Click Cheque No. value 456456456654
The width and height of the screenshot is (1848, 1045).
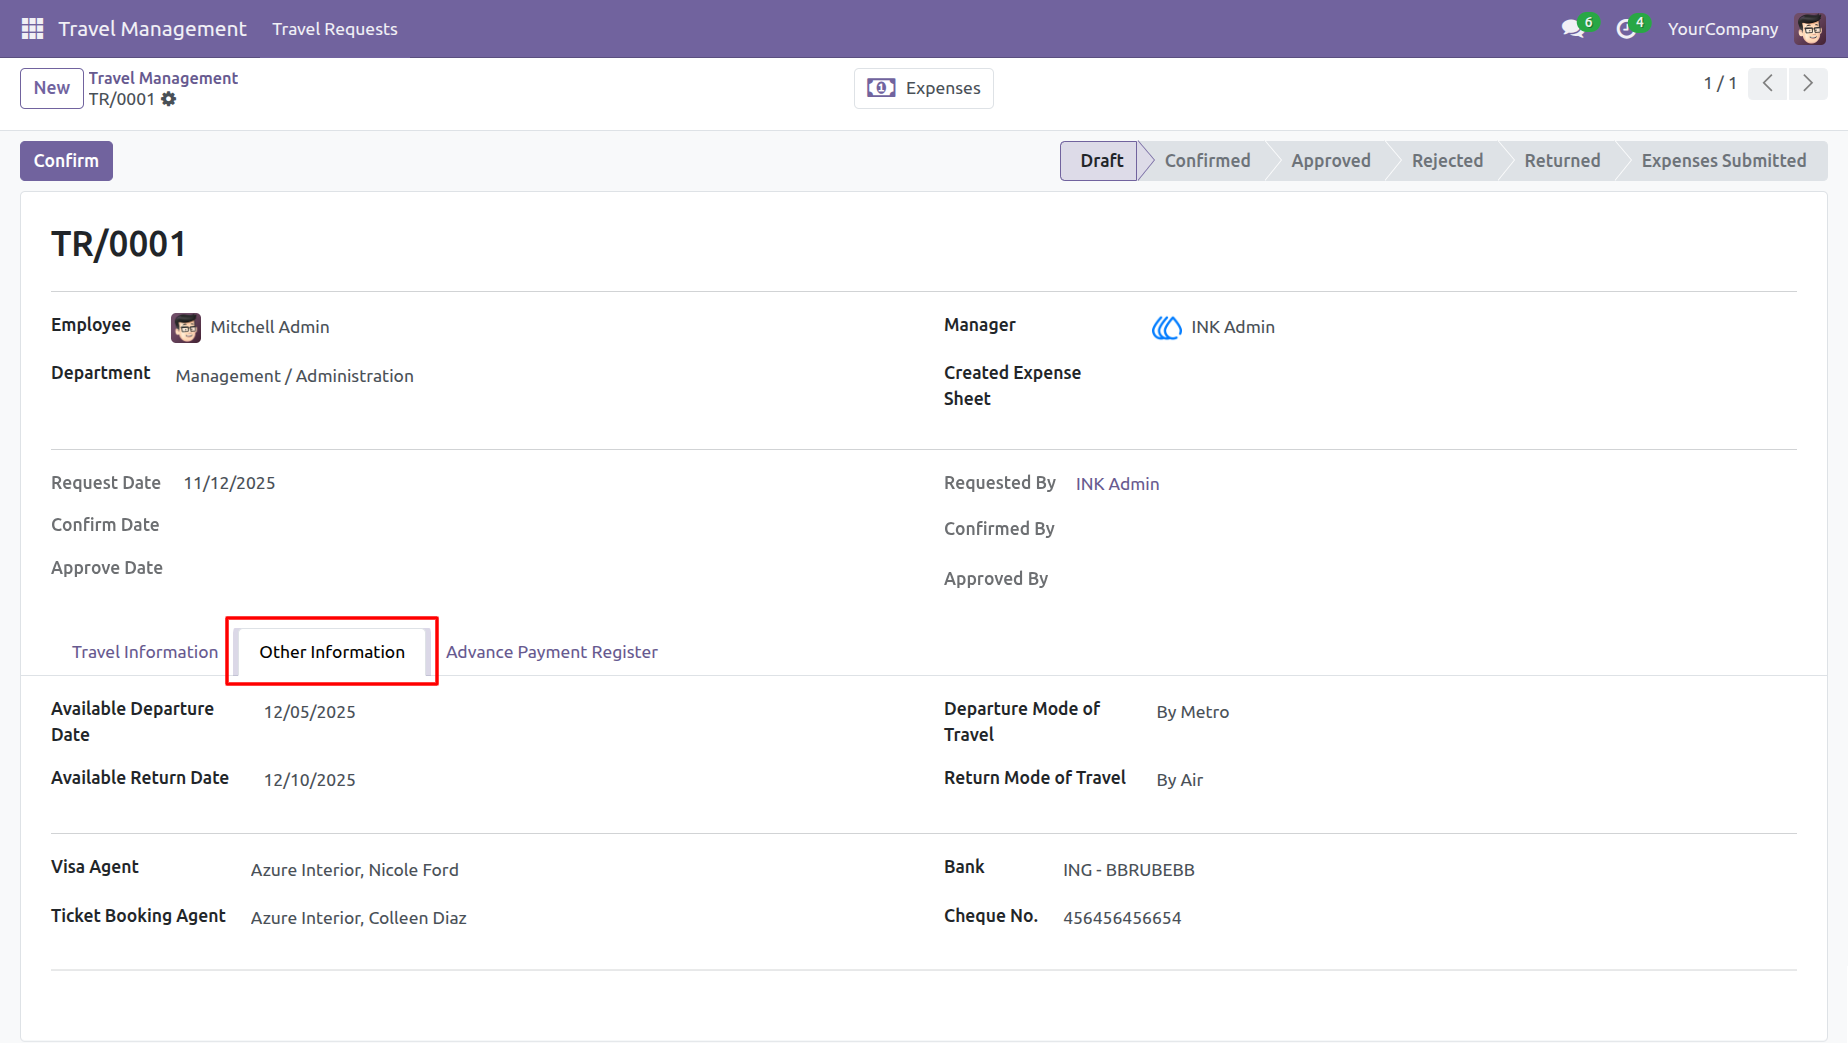1122,918
